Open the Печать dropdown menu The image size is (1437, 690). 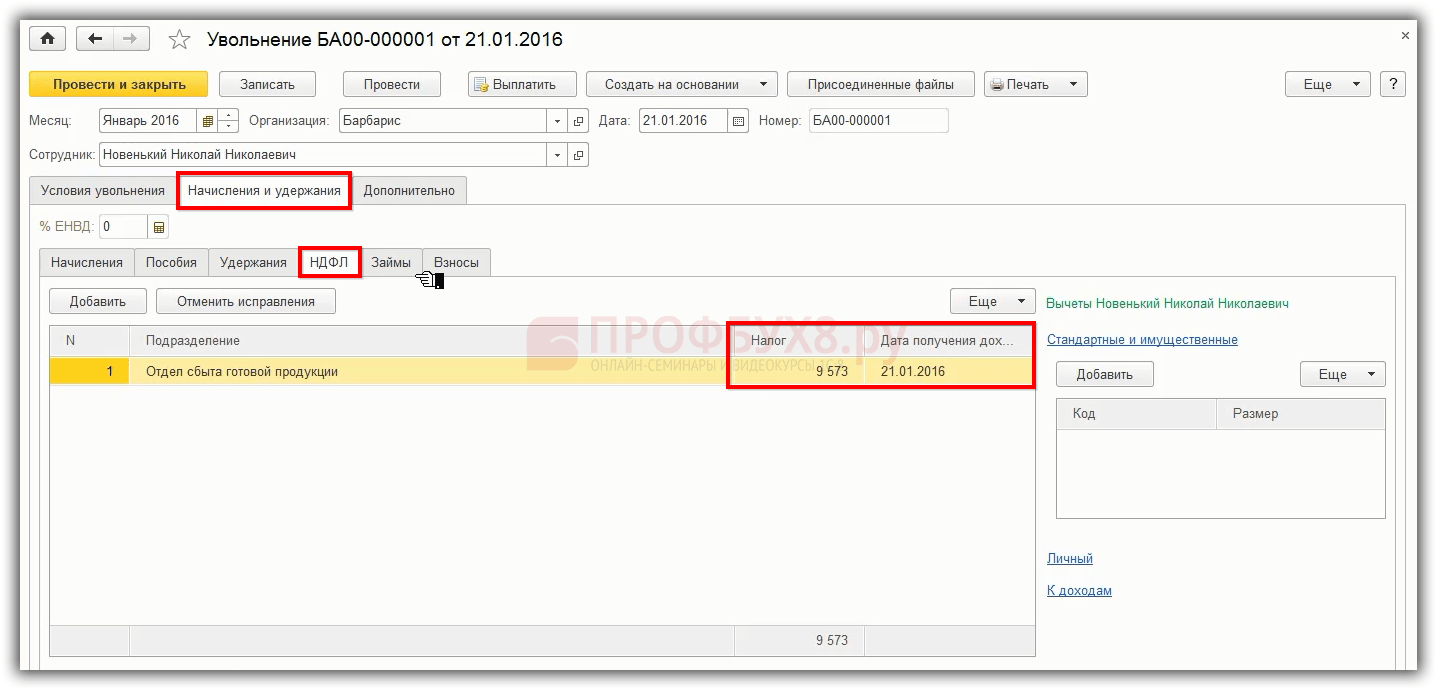click(x=1036, y=84)
